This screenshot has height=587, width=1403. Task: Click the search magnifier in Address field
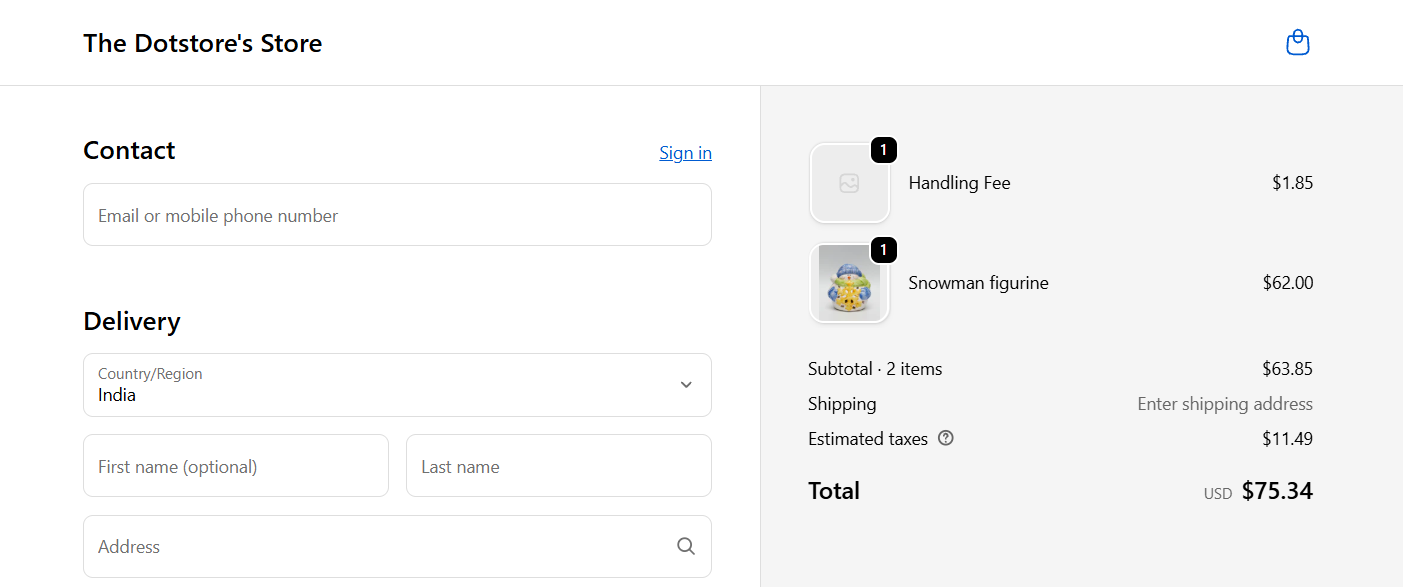click(685, 546)
